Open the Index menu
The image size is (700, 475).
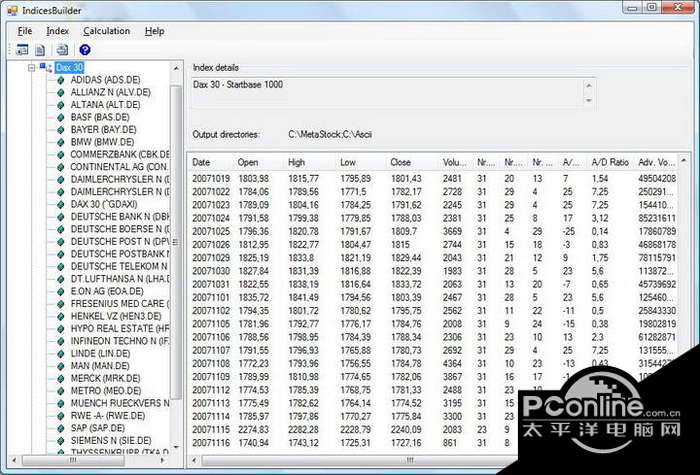point(58,31)
